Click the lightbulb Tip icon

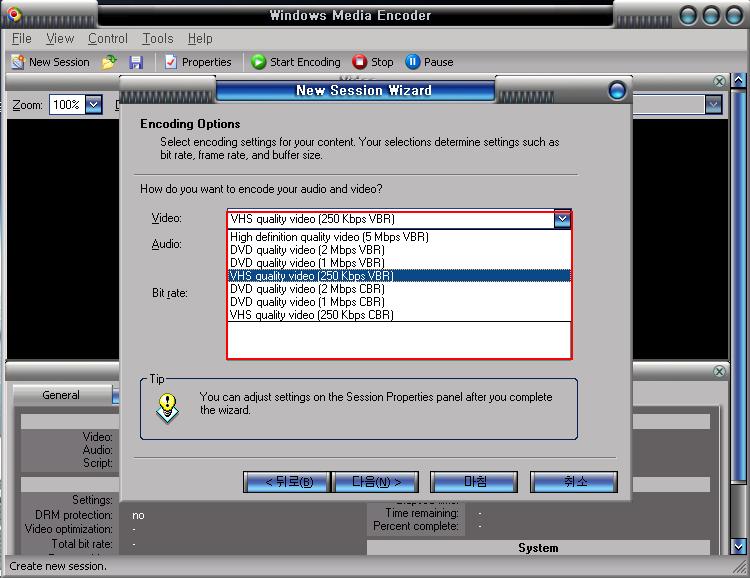pyautogui.click(x=167, y=408)
